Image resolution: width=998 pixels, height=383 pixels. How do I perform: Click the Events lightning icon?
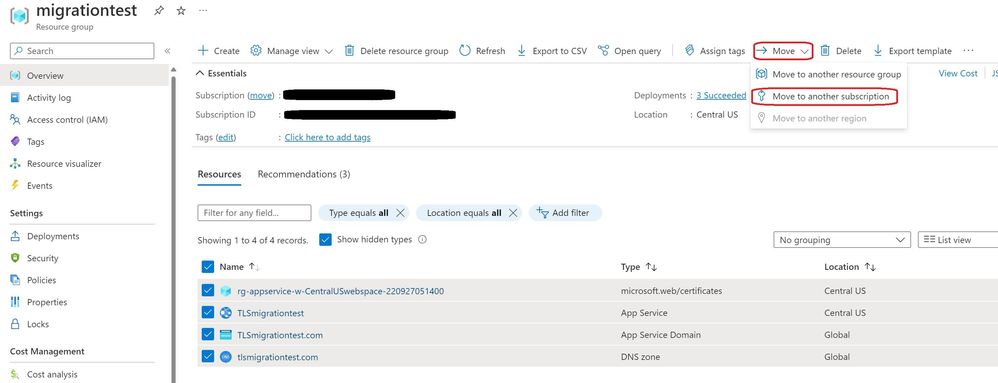15,186
